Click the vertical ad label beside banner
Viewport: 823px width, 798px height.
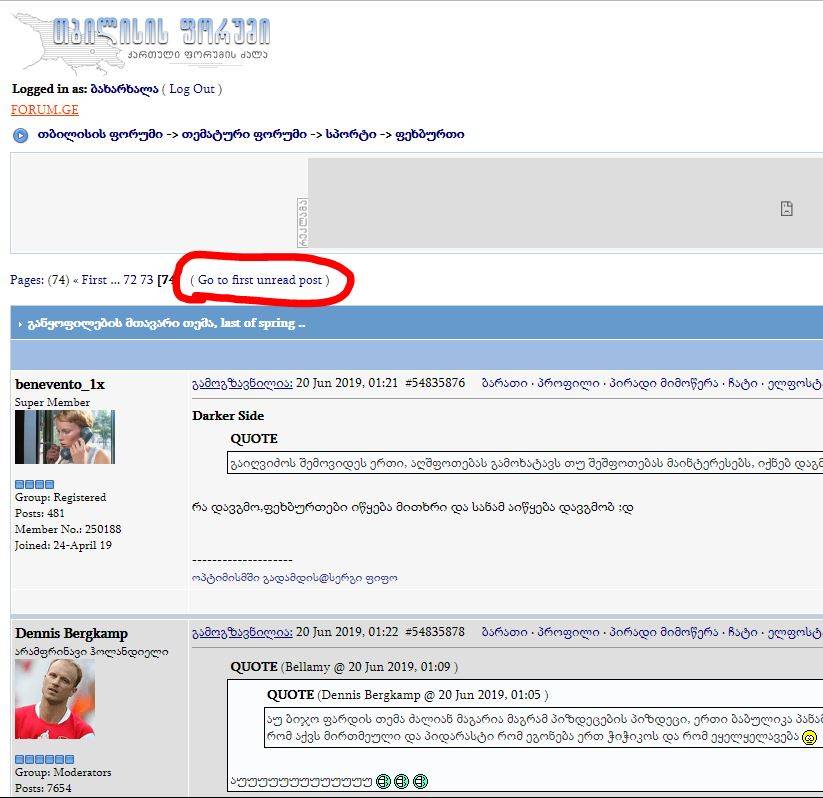(x=302, y=223)
